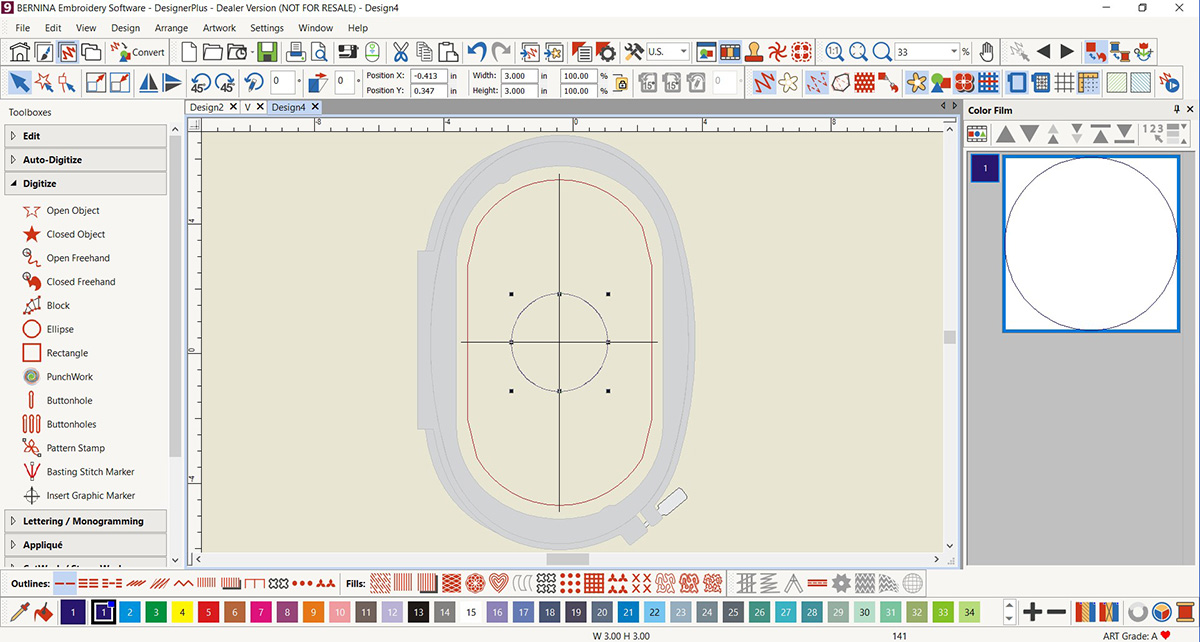Rotate 45 degrees clockwise
This screenshot has width=1200, height=642.
tap(225, 82)
